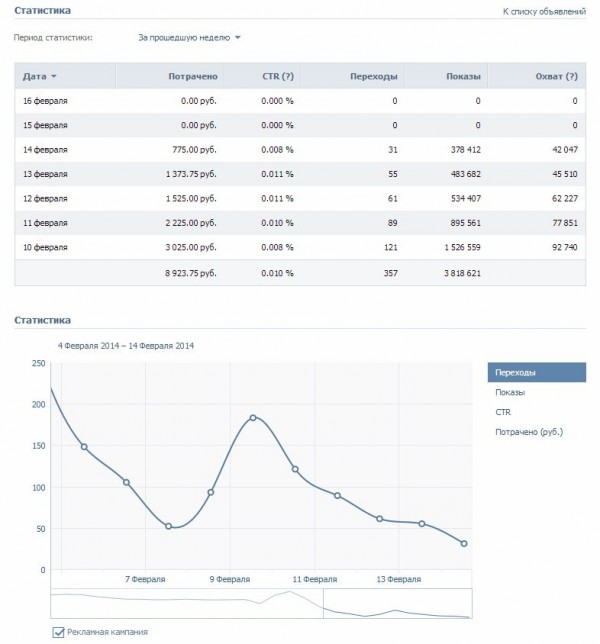
Task: Click the Потрачено table column header
Action: [194, 76]
